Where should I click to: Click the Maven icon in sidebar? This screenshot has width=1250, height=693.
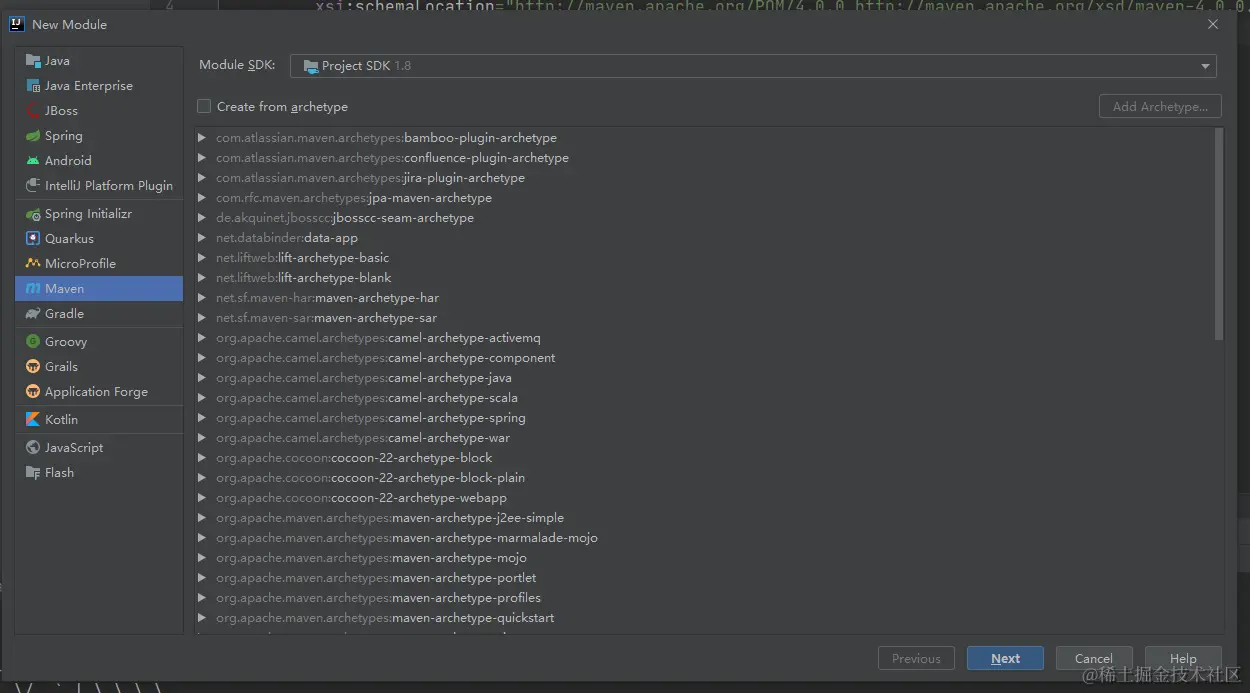[x=33, y=289]
